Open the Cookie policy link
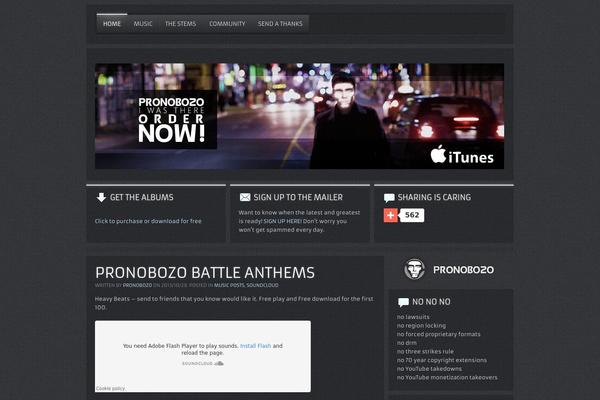The width and height of the screenshot is (600, 400). click(x=110, y=389)
